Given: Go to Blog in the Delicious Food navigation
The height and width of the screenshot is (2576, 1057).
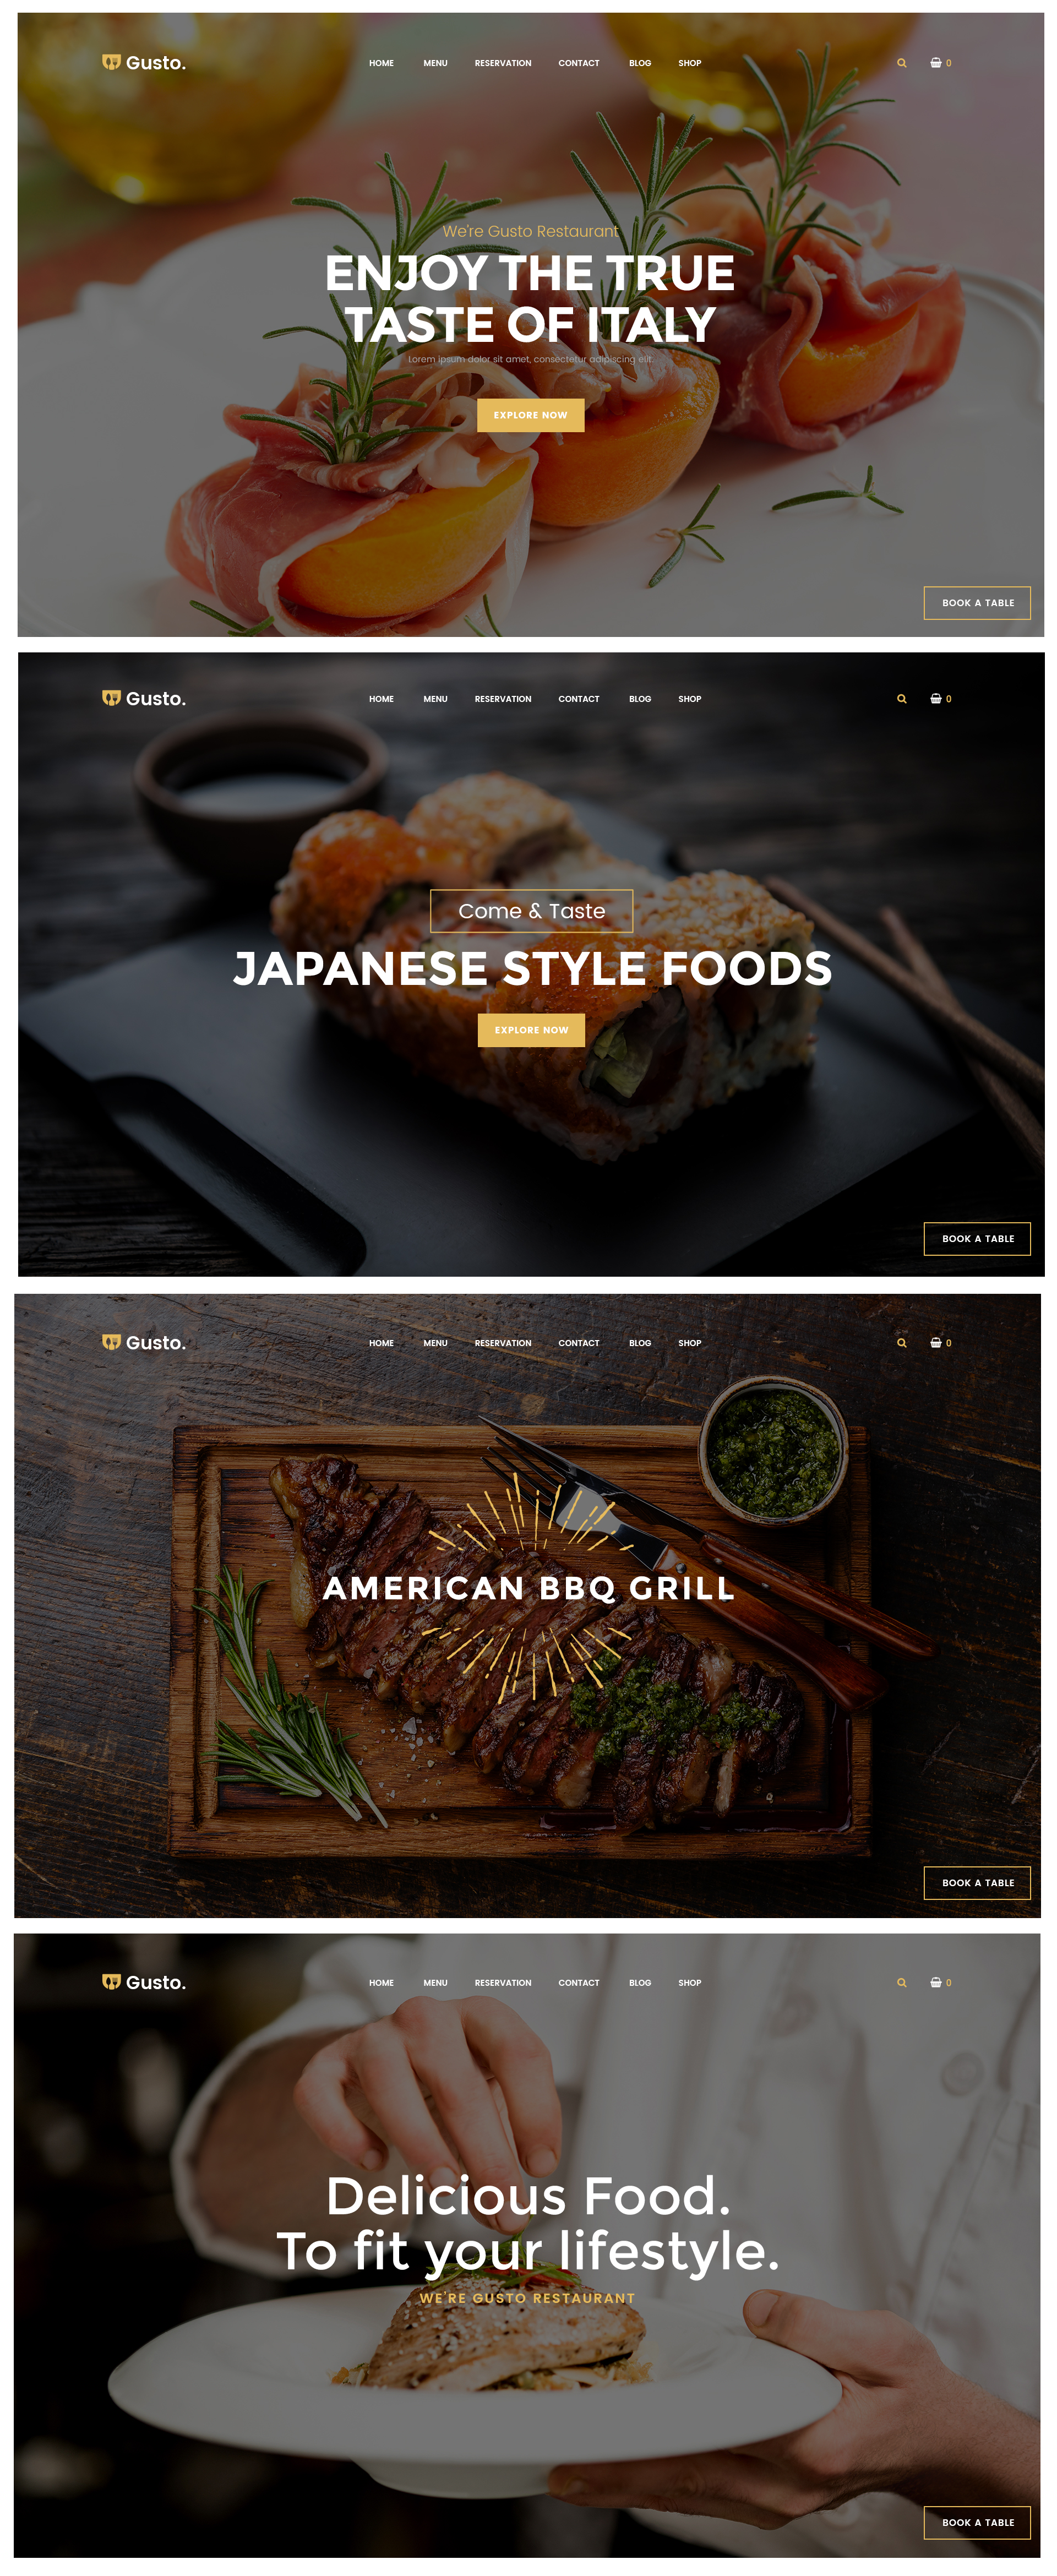Looking at the screenshot, I should (640, 1983).
